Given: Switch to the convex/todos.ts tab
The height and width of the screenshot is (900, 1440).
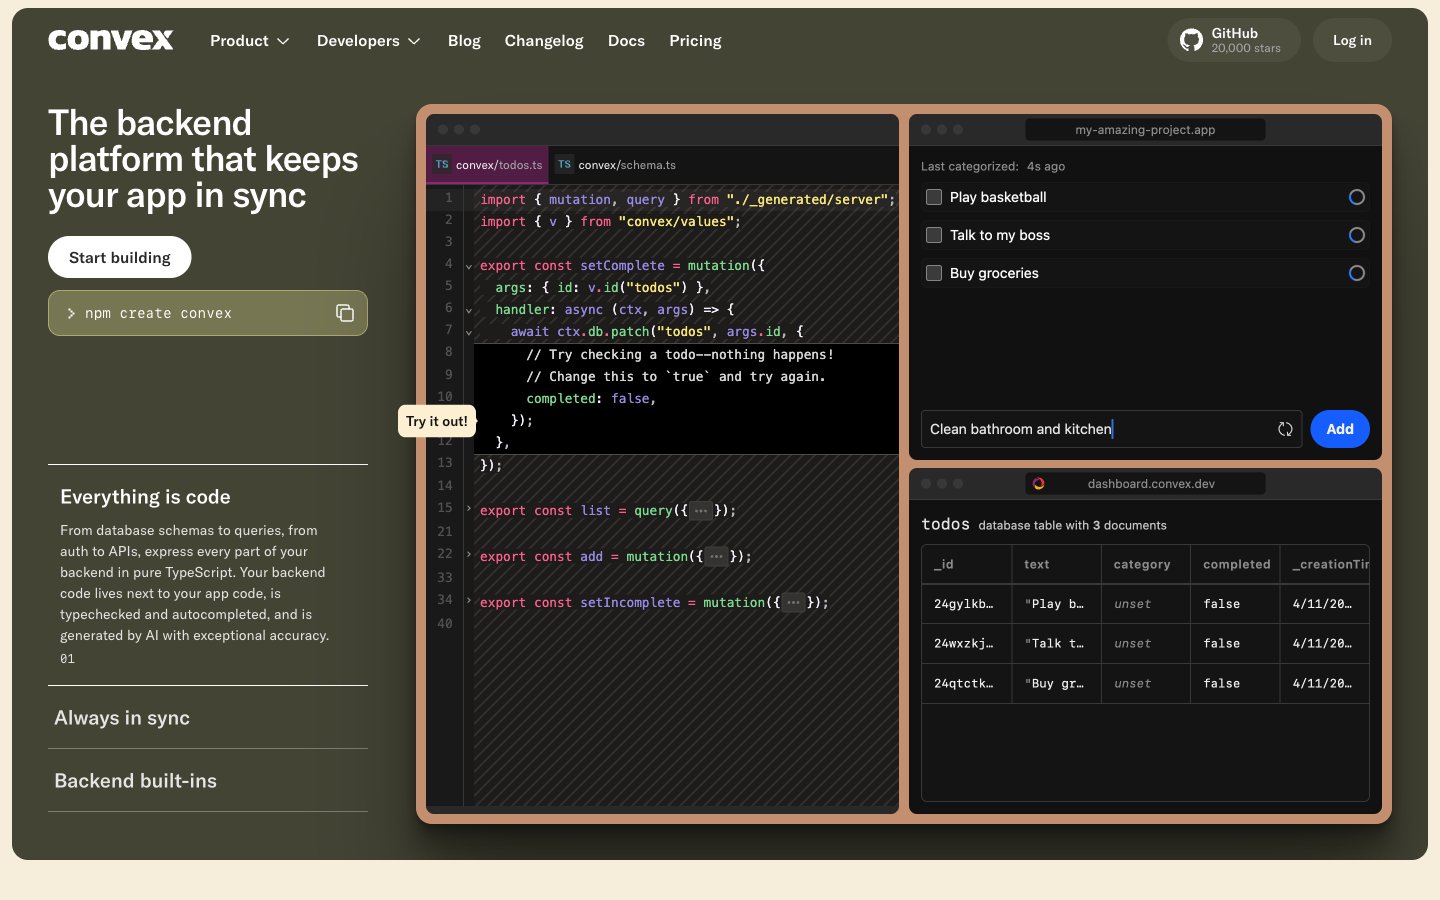Looking at the screenshot, I should (x=488, y=165).
